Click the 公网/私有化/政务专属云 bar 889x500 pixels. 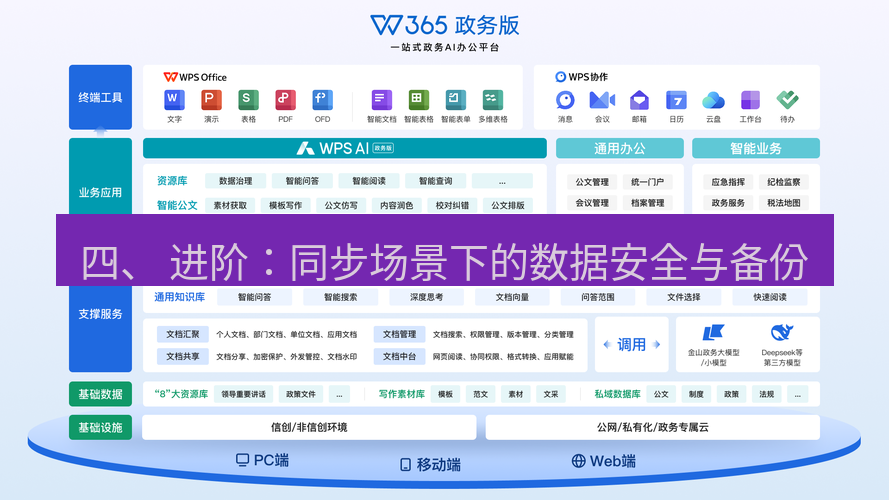click(x=653, y=427)
